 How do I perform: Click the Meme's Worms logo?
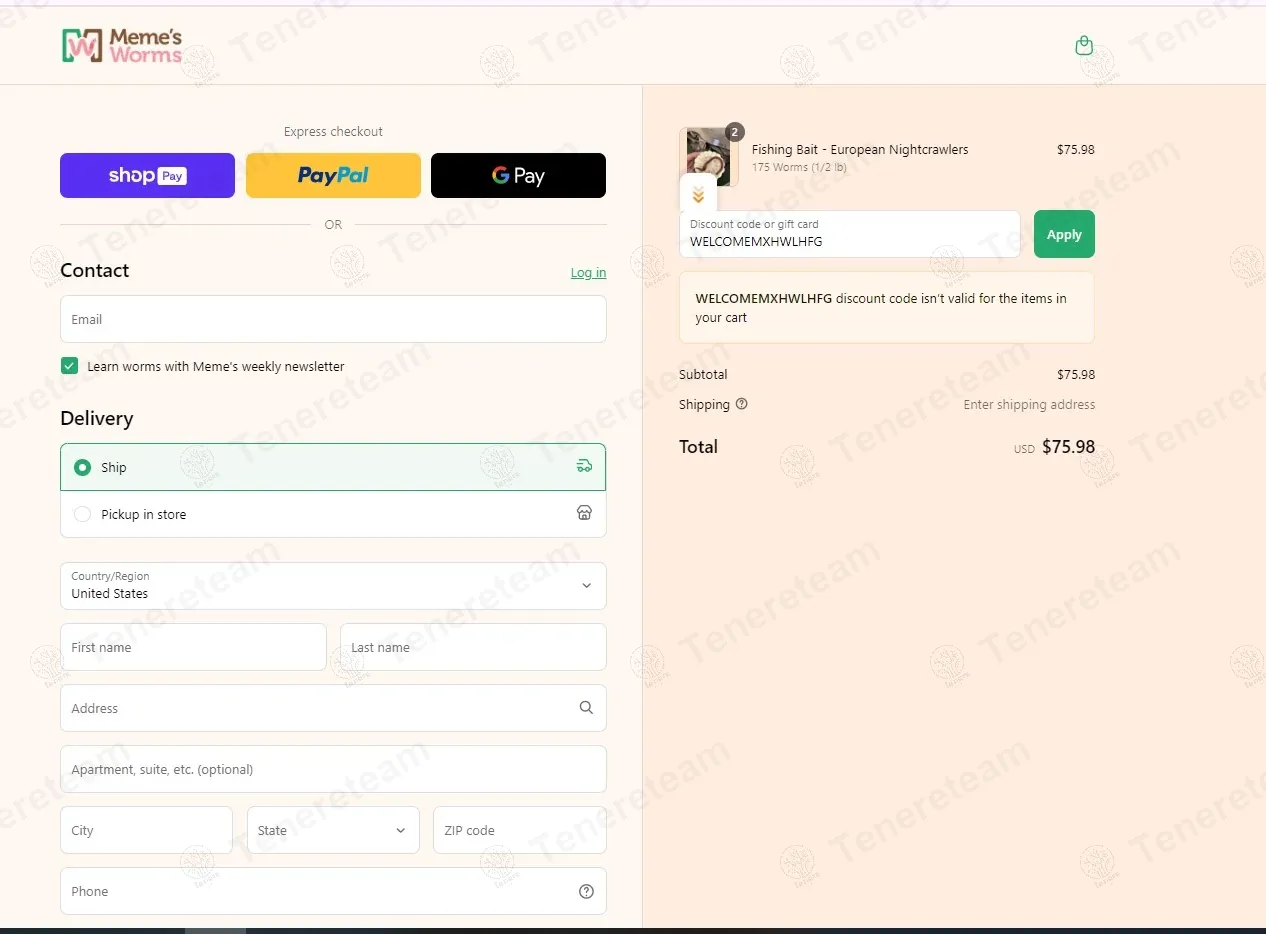point(122,45)
